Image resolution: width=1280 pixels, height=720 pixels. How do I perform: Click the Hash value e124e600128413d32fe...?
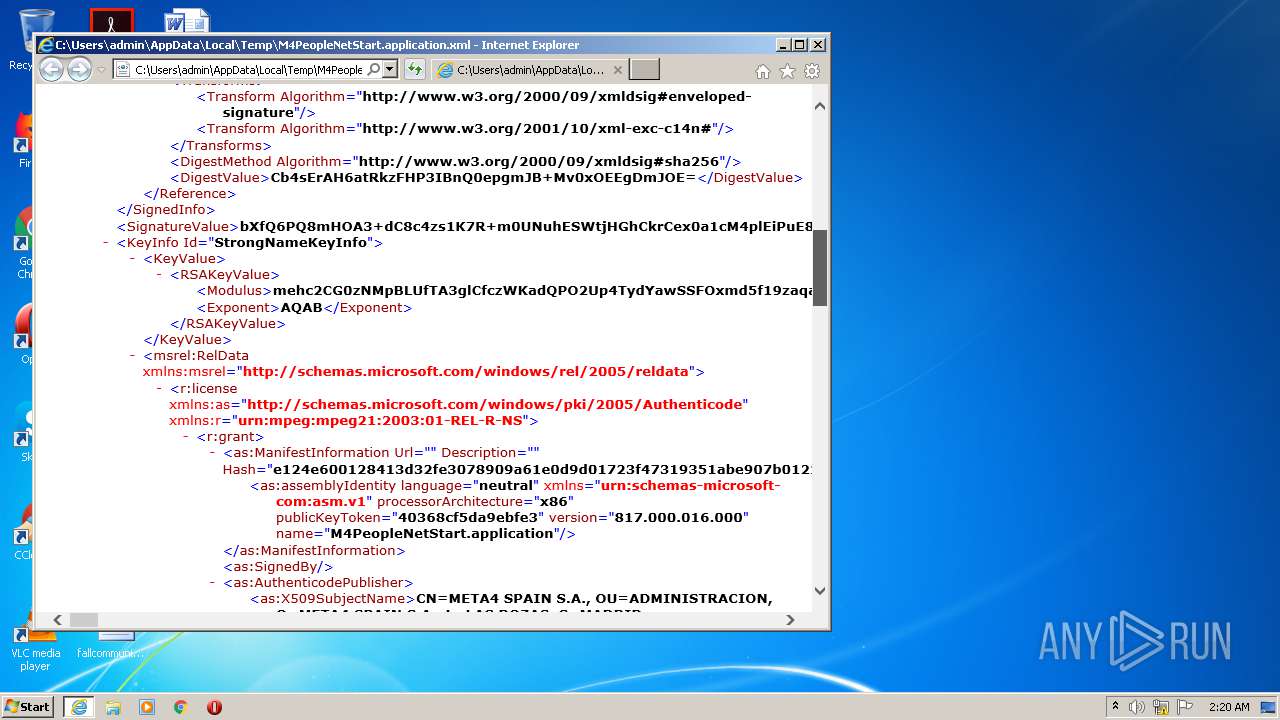[x=542, y=468]
